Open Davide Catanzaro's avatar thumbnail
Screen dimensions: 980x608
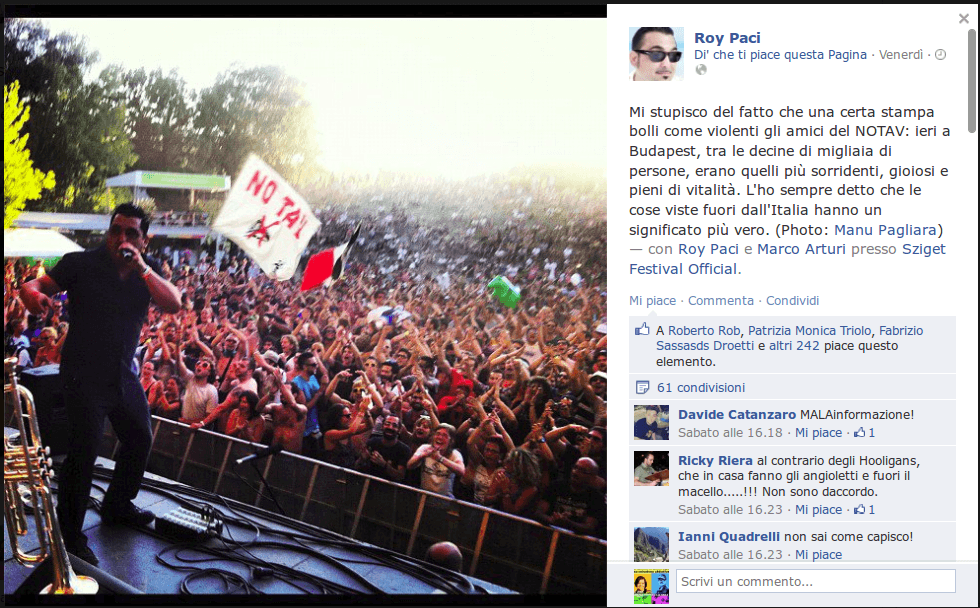[x=651, y=422]
